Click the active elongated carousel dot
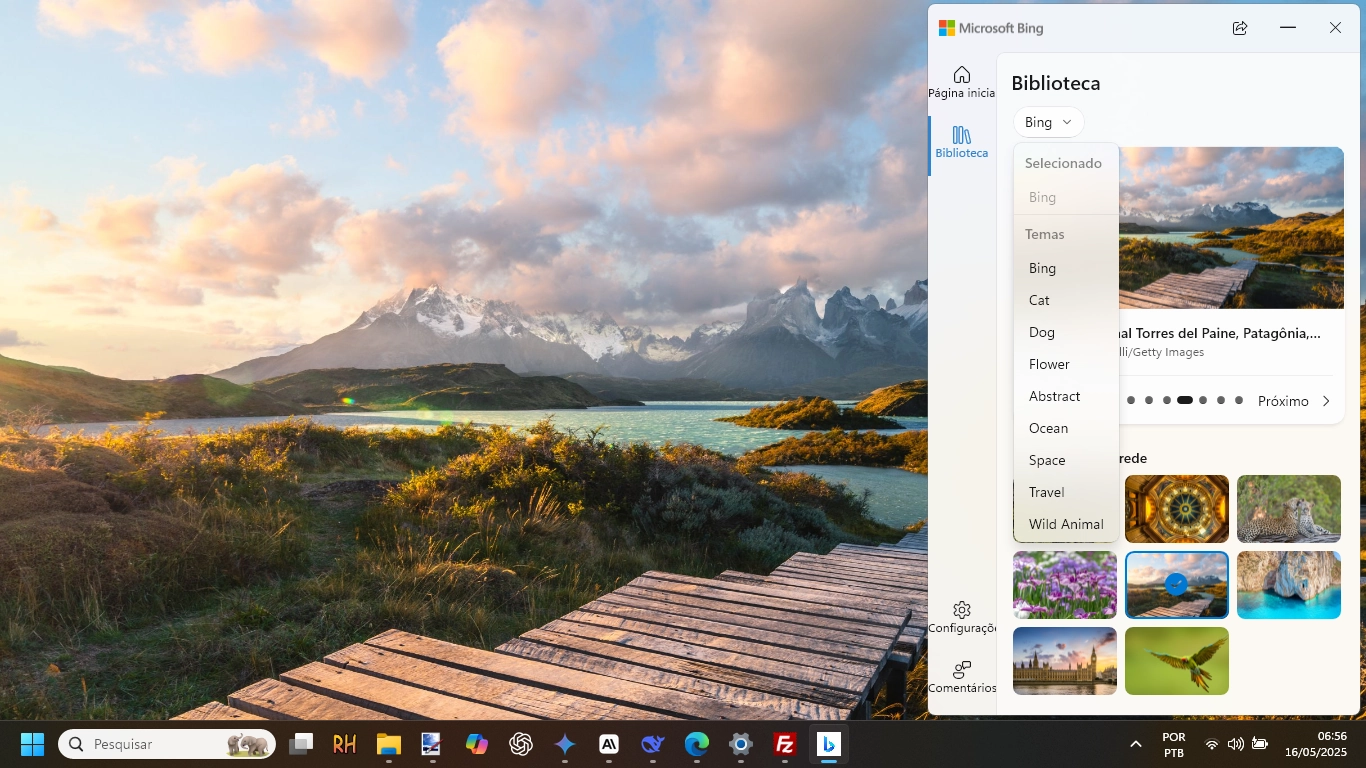 click(1185, 400)
